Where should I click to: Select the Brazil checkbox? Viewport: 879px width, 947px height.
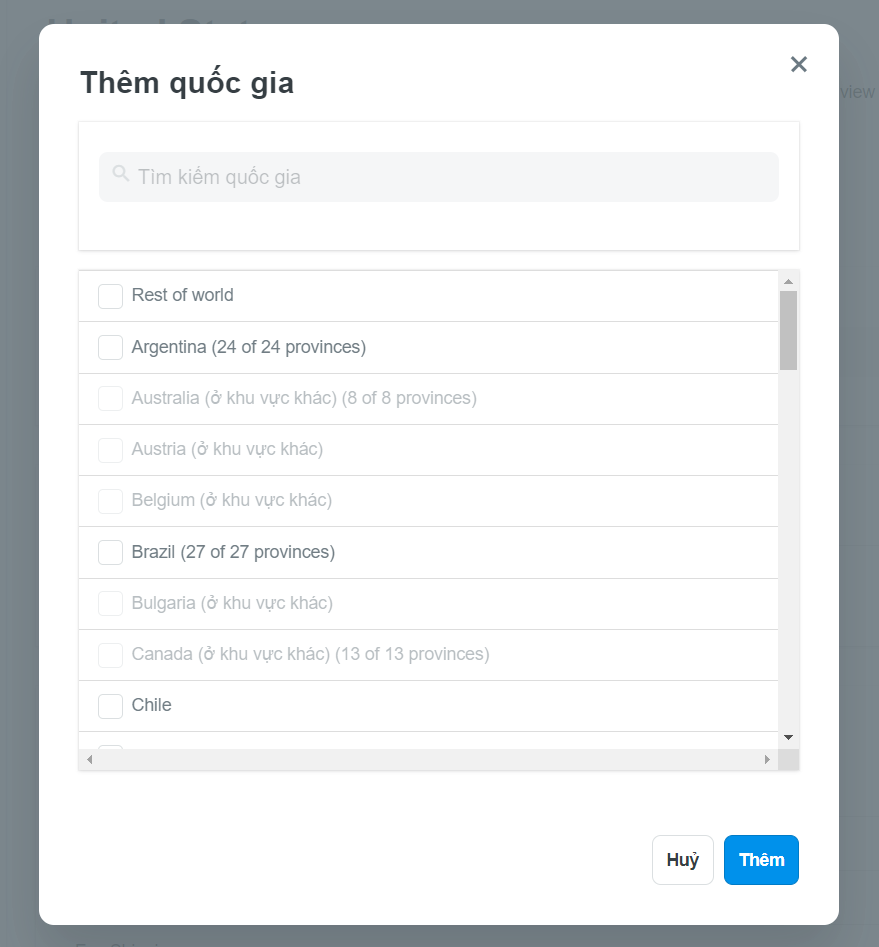coord(111,553)
